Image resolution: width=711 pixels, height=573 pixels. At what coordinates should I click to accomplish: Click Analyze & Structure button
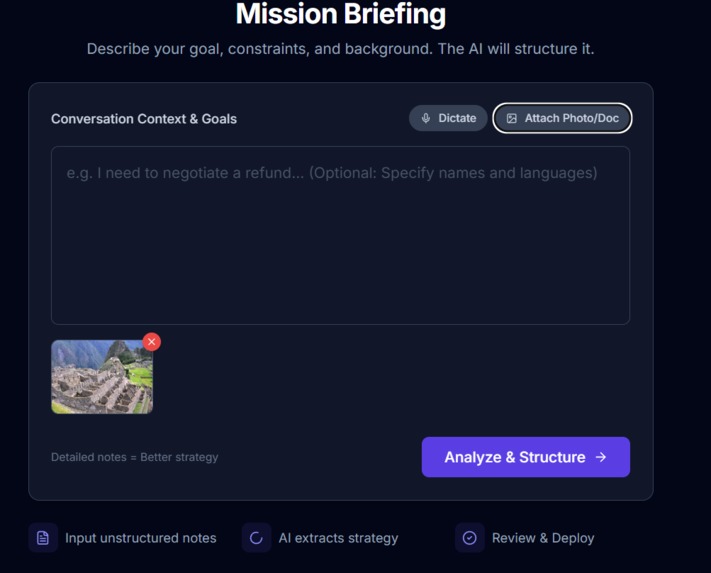tap(526, 457)
